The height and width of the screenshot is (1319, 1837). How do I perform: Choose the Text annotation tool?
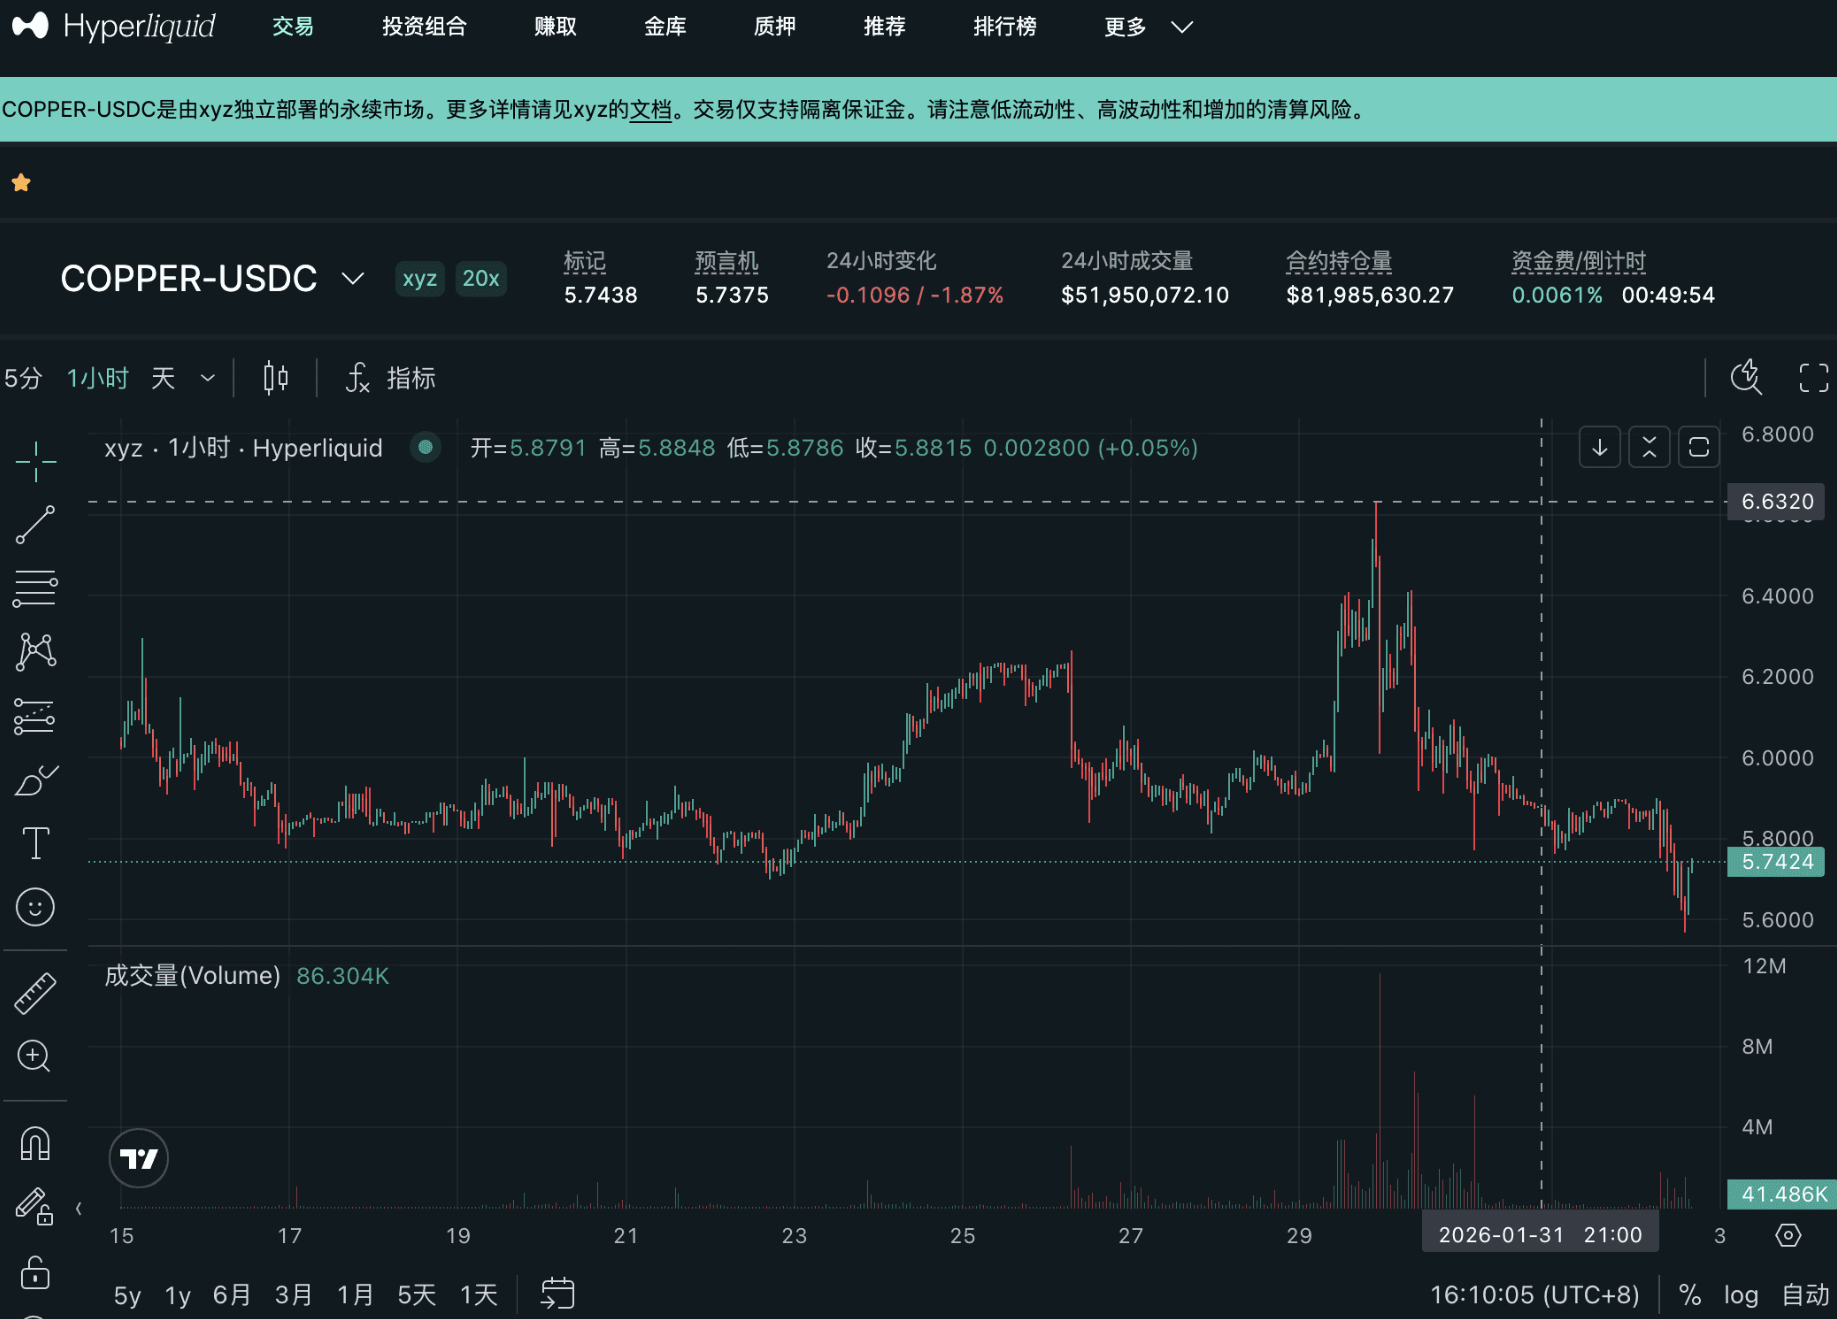35,843
